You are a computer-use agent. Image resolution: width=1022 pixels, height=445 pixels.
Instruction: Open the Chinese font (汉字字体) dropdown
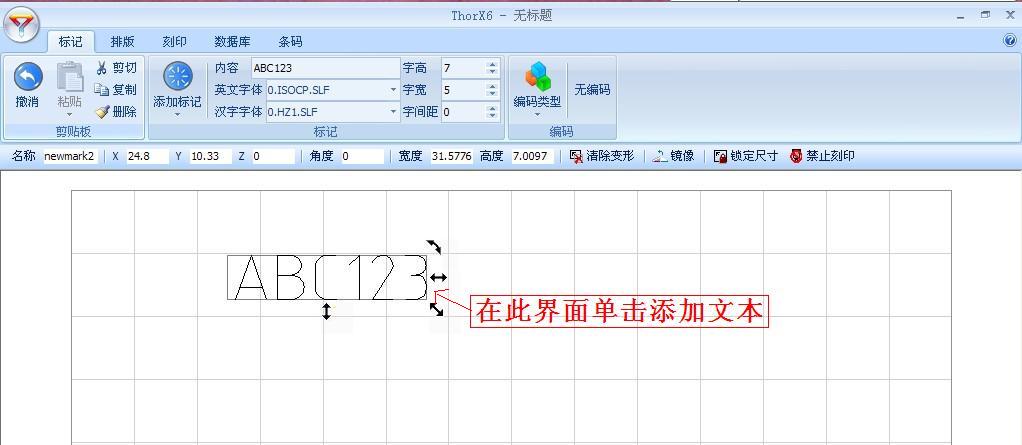click(x=394, y=112)
